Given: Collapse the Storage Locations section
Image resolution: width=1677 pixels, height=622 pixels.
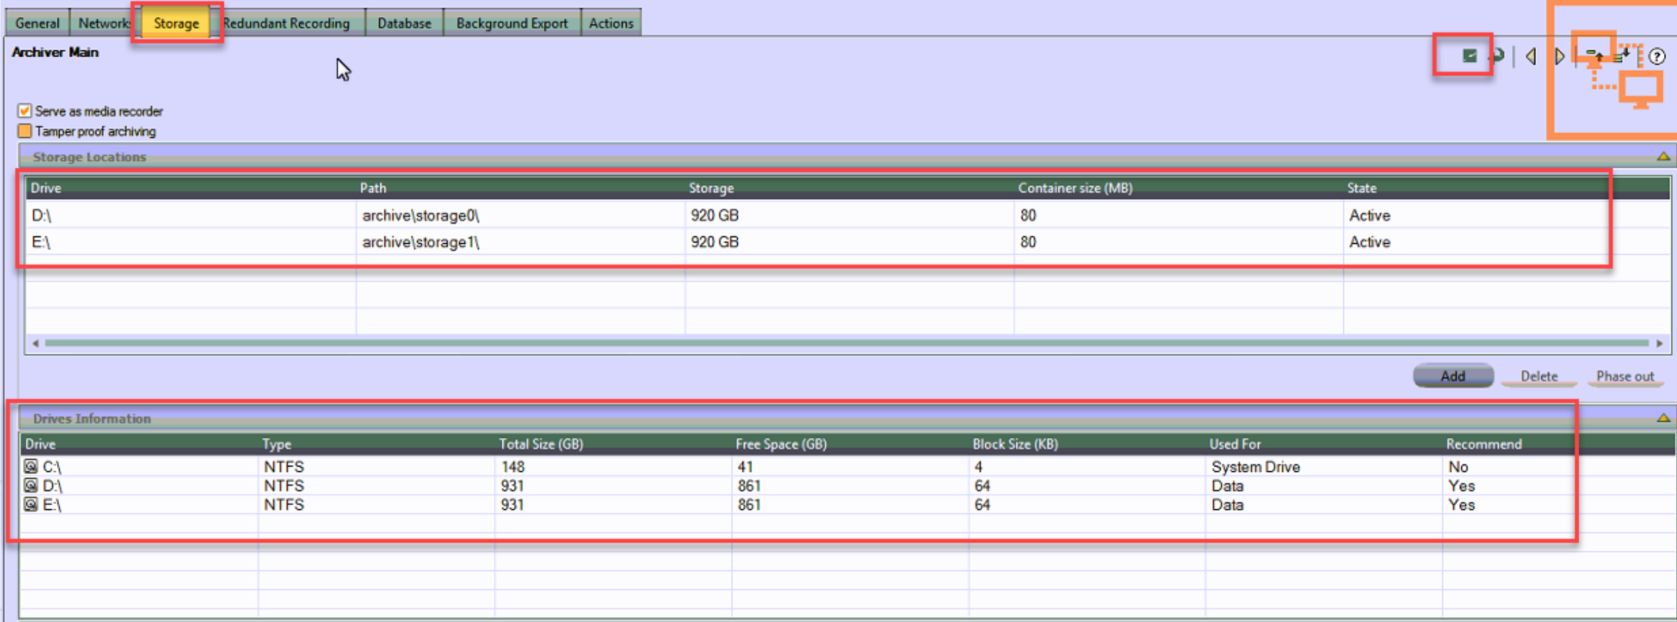Looking at the screenshot, I should [1663, 157].
